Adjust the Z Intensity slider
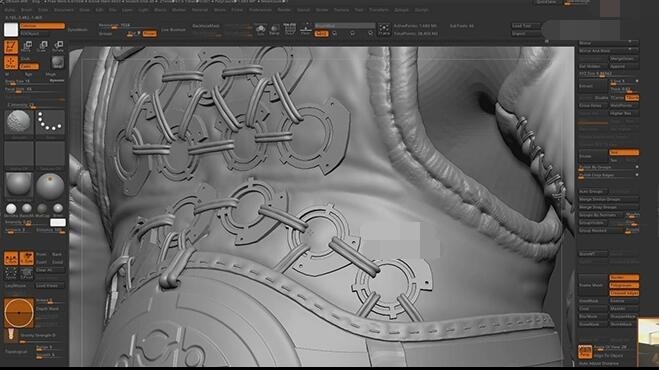This screenshot has width=659, height=370. pyautogui.click(x=34, y=105)
